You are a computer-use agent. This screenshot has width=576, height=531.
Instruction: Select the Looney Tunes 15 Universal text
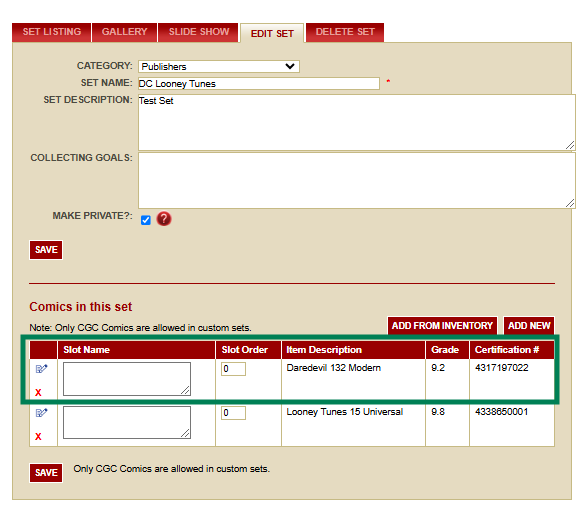(x=345, y=412)
